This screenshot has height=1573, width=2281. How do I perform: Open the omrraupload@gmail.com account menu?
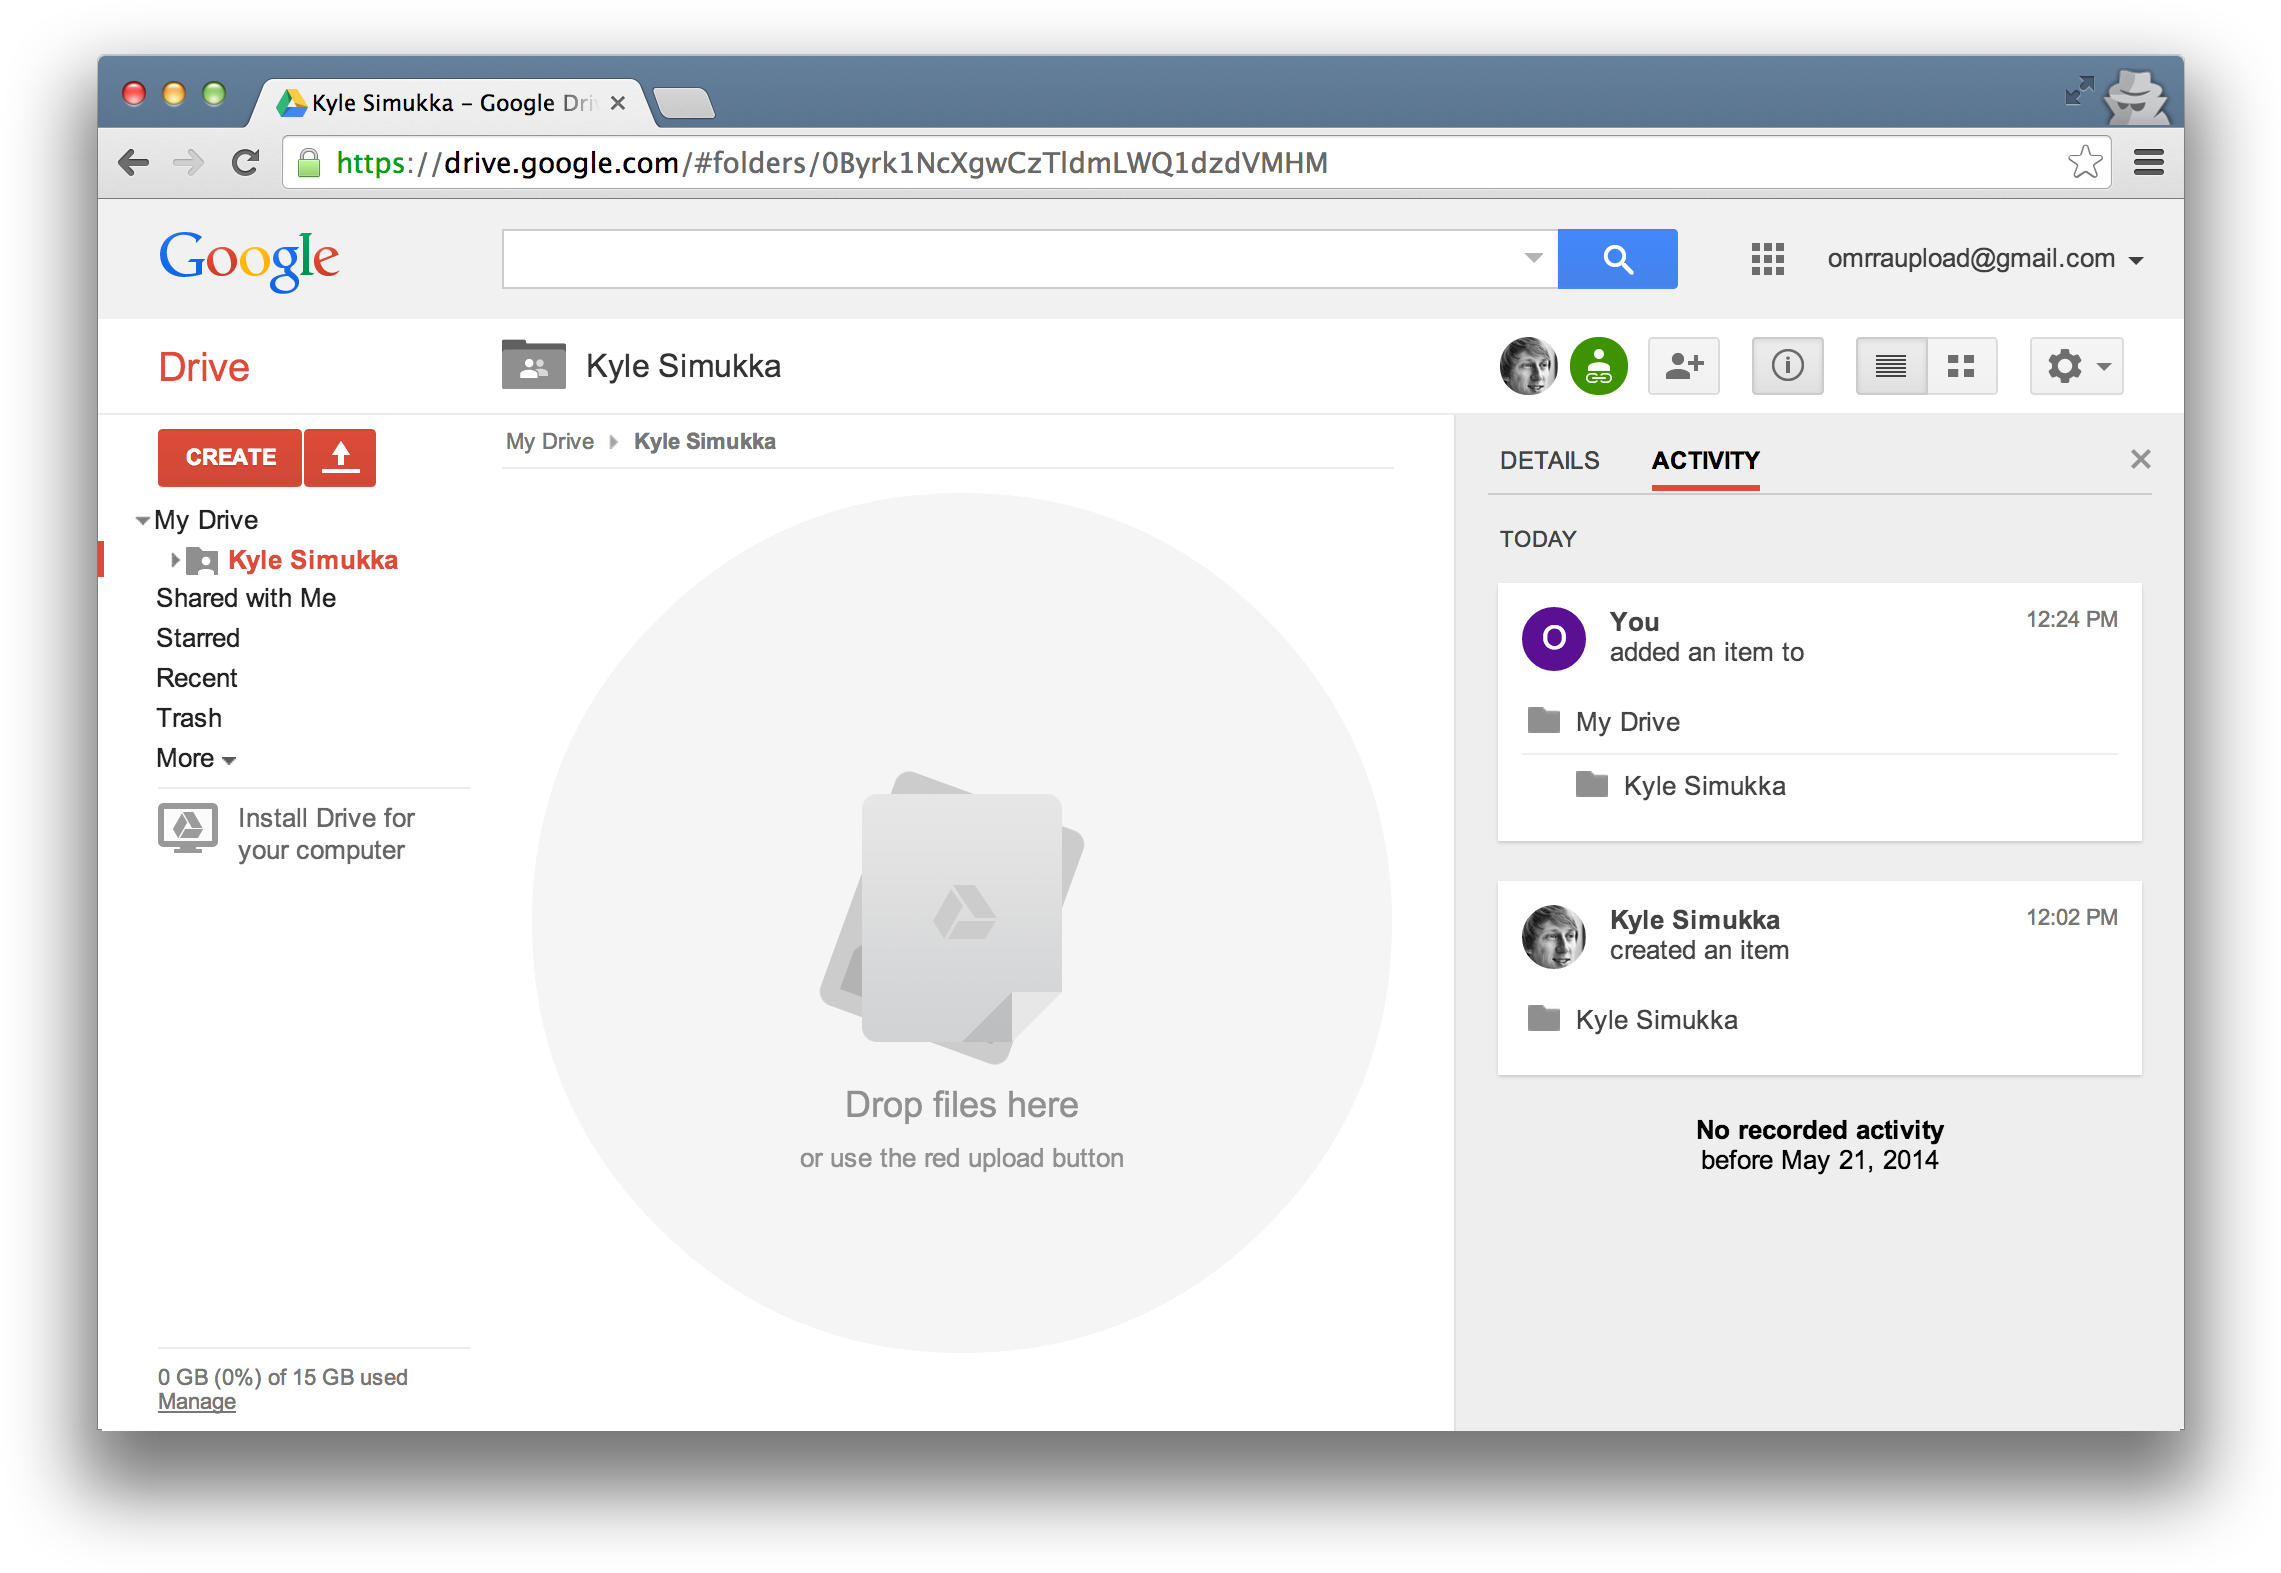(x=1985, y=259)
